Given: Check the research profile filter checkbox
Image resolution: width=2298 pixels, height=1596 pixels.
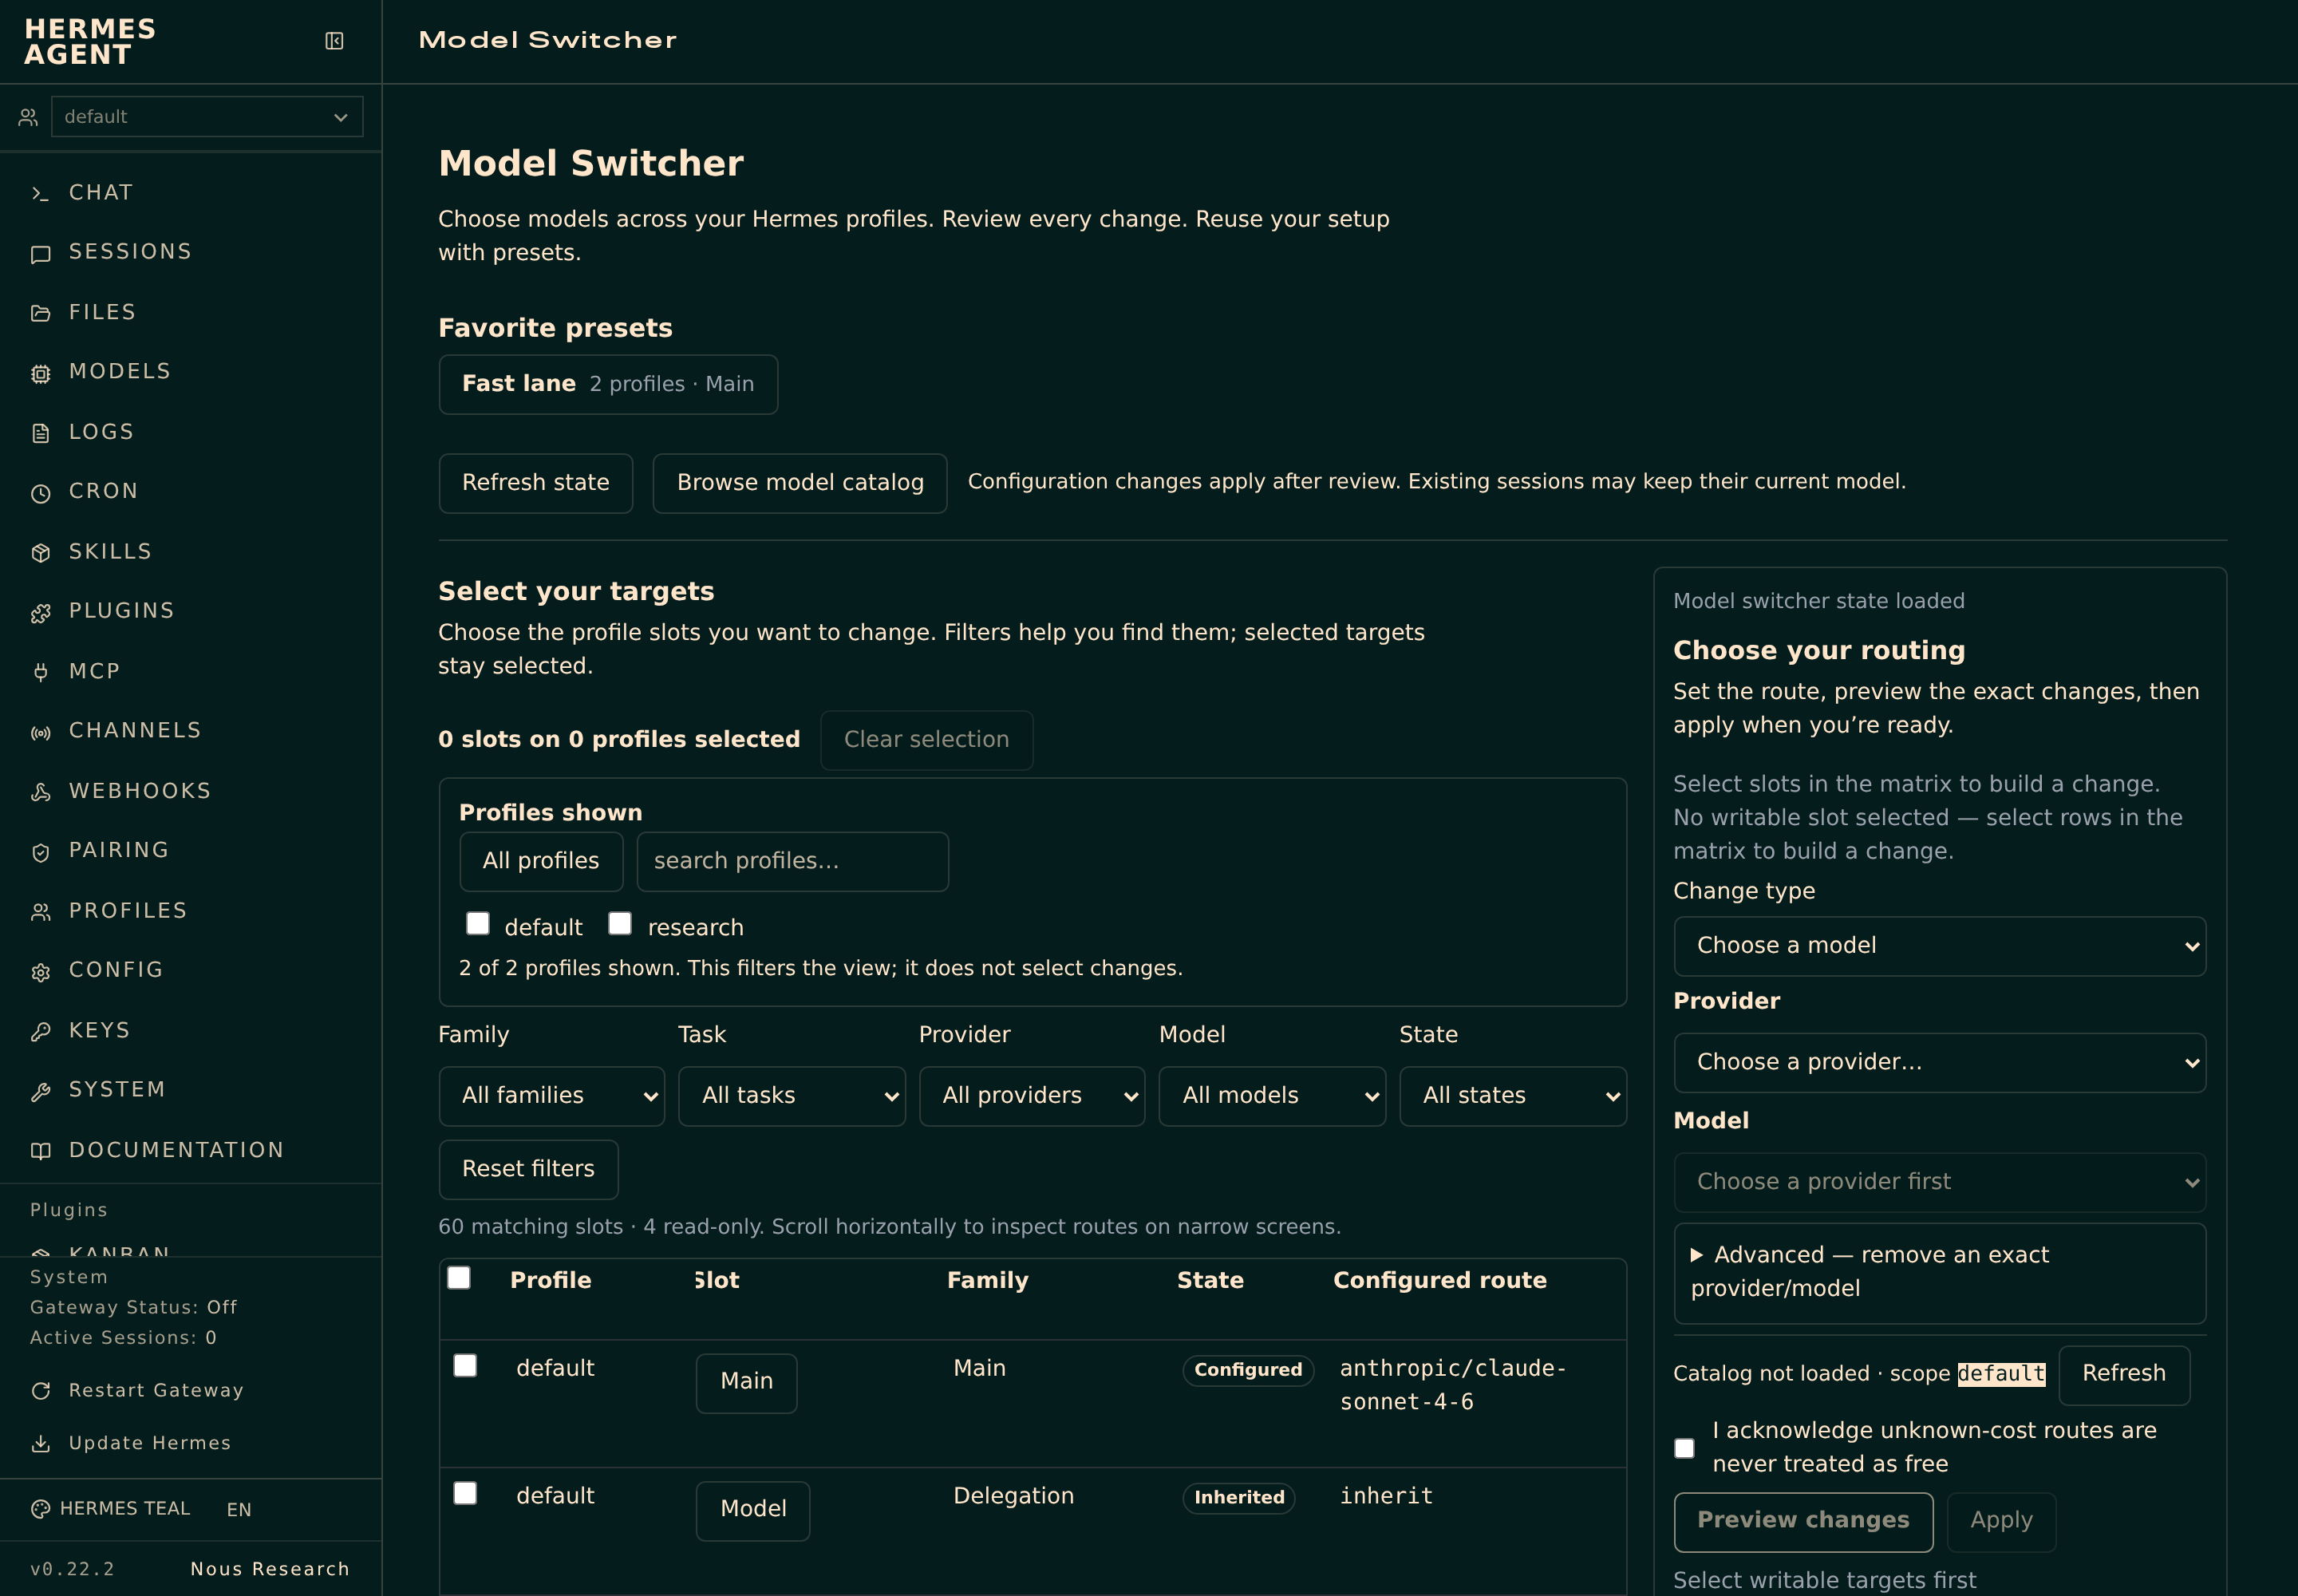Looking at the screenshot, I should click(x=620, y=923).
